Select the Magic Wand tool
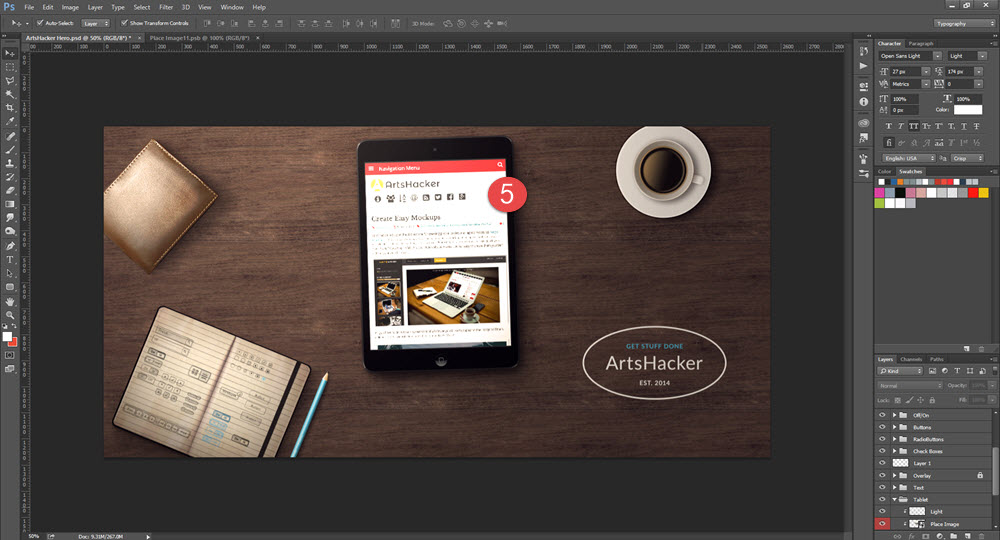Viewport: 1000px width, 540px height. click(10, 94)
